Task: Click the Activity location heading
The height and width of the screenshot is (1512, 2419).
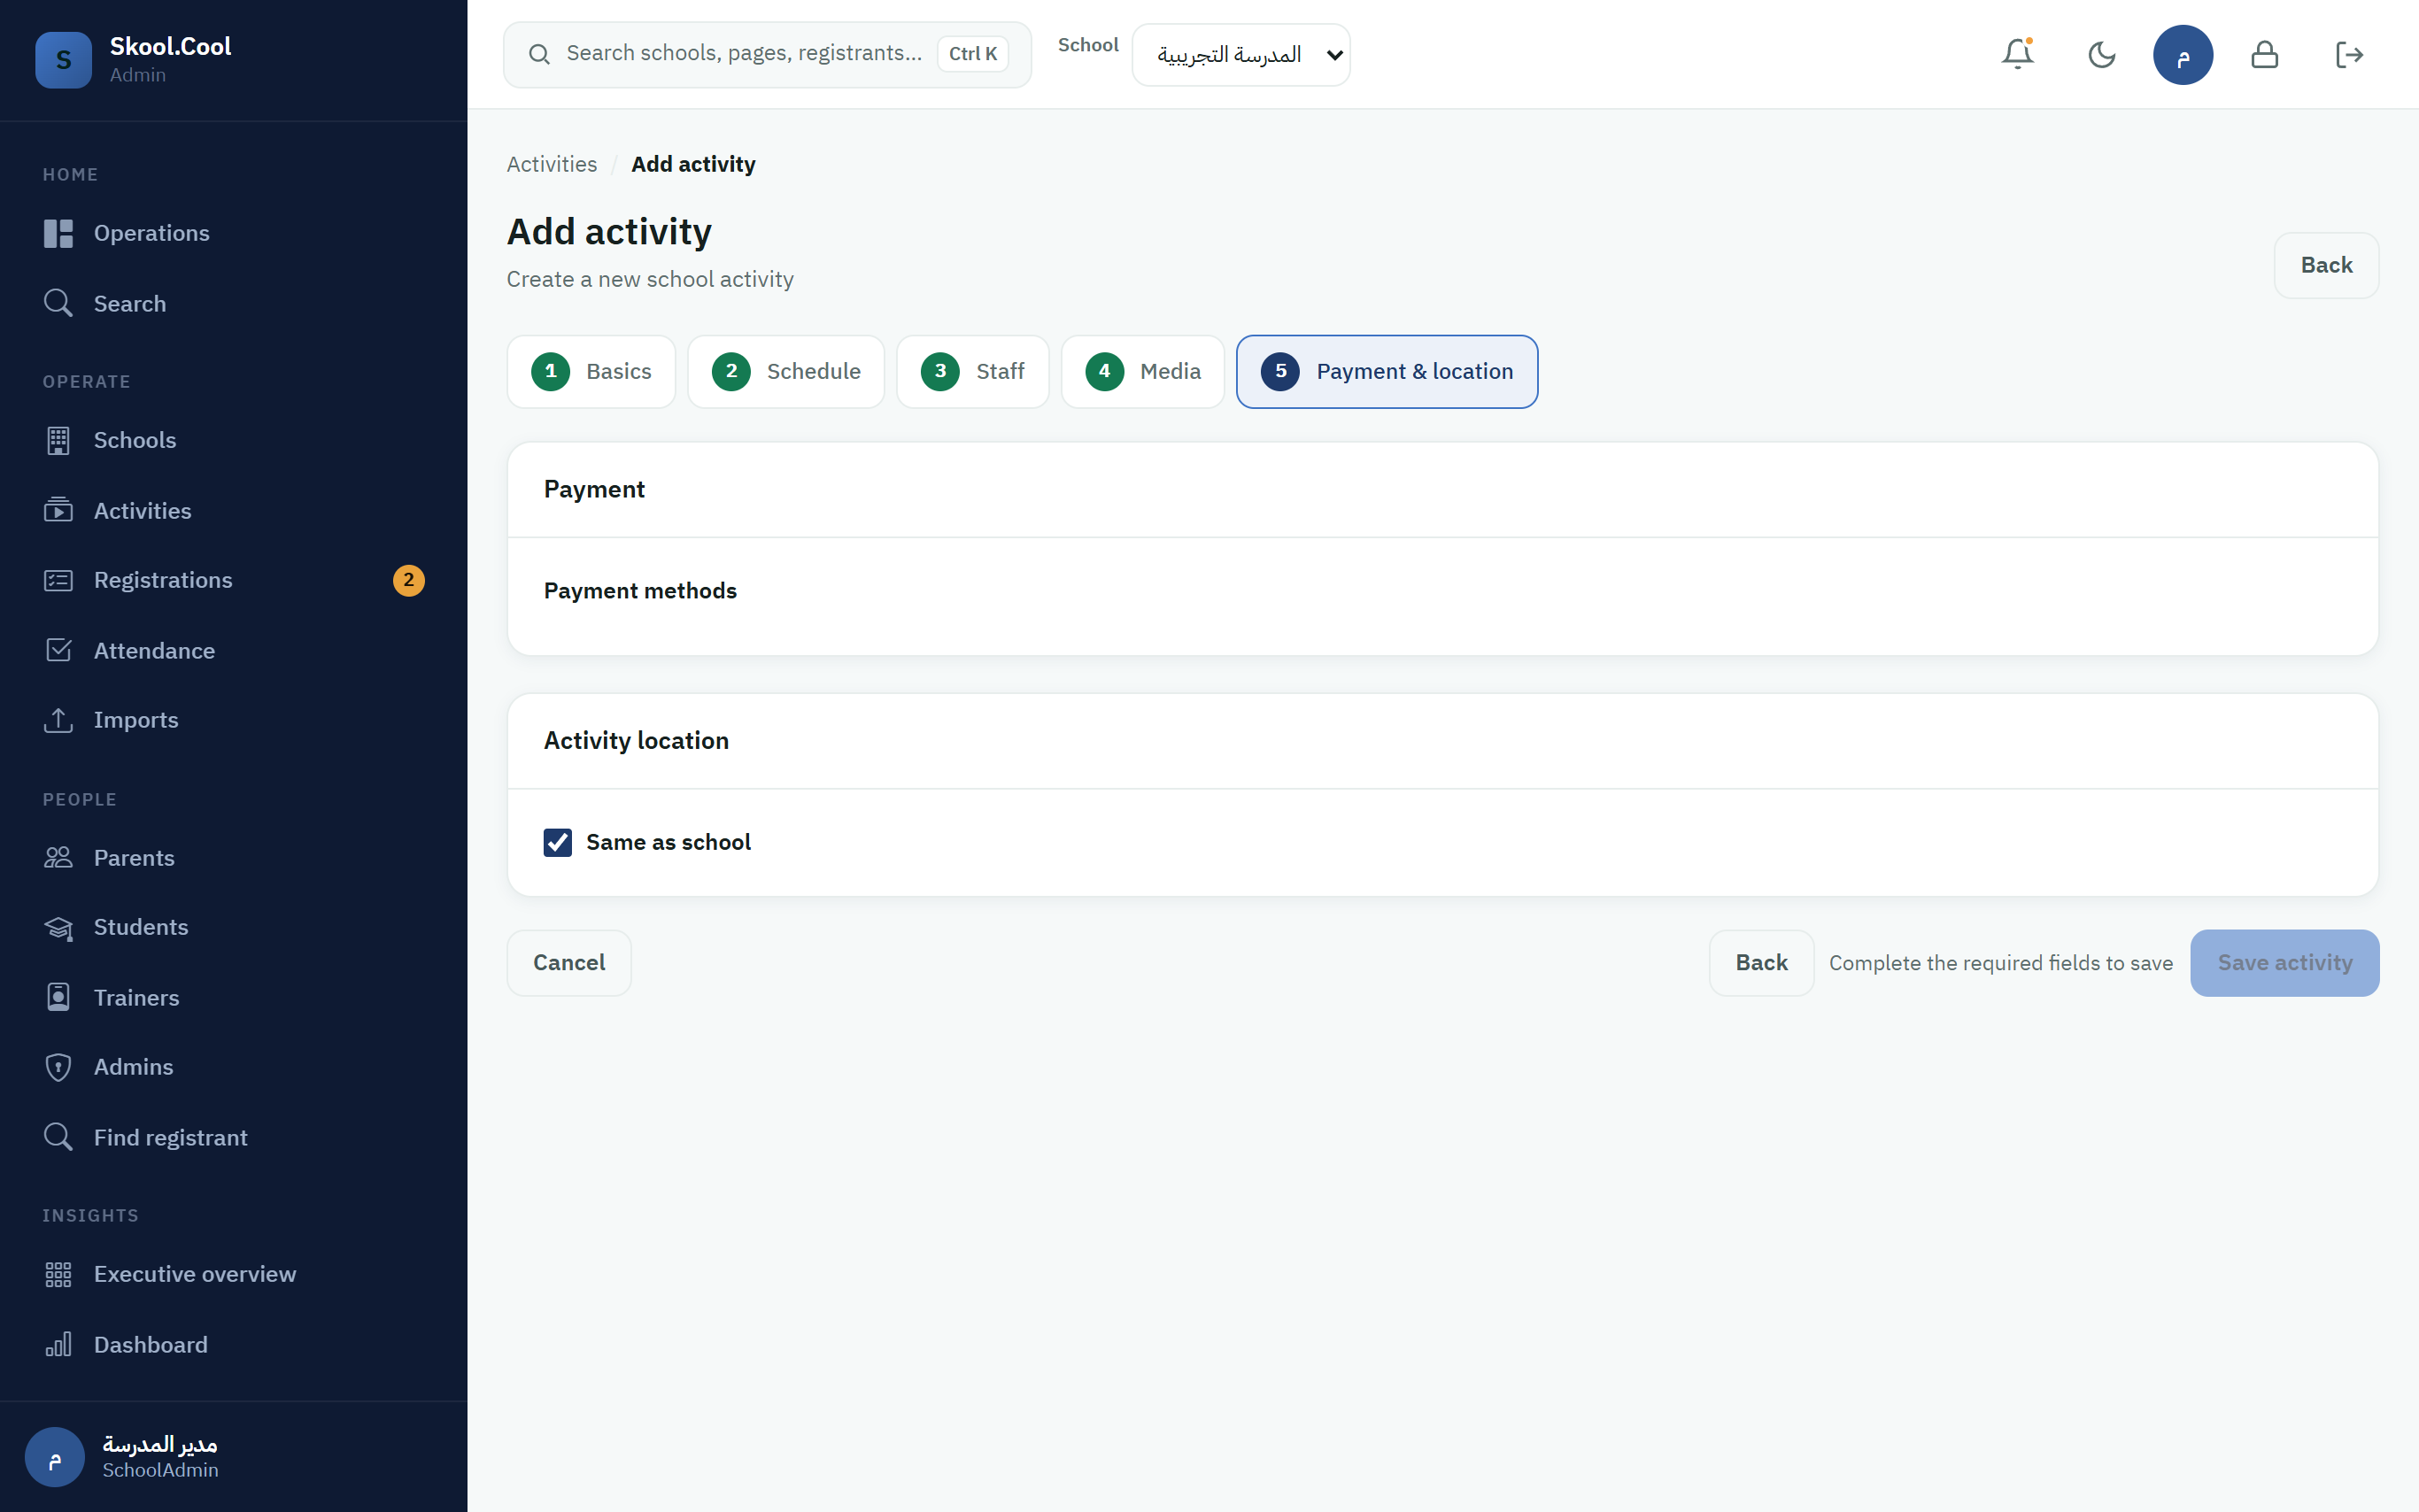Action: (x=636, y=740)
